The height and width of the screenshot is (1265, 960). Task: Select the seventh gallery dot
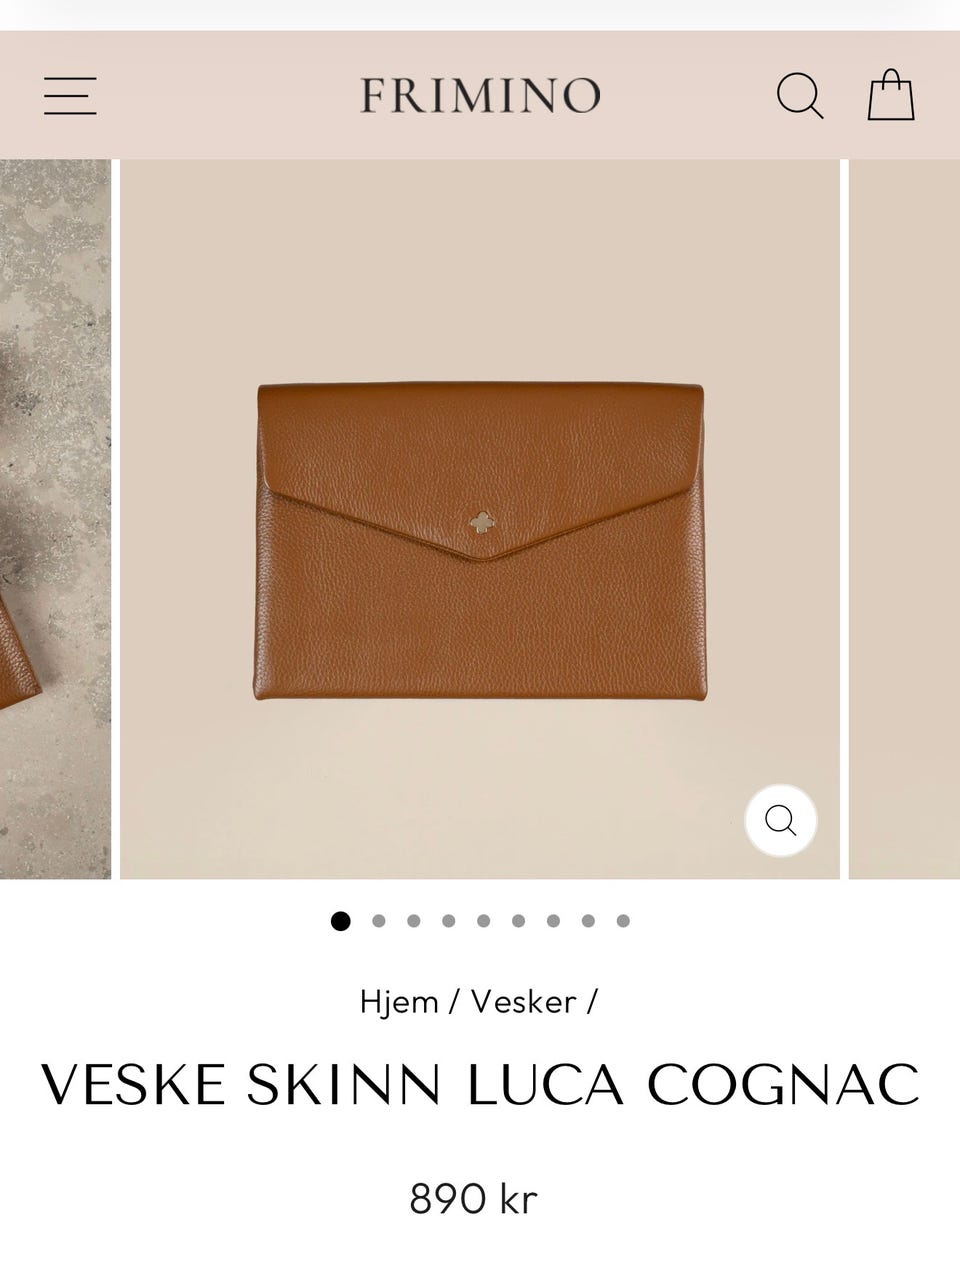(554, 921)
